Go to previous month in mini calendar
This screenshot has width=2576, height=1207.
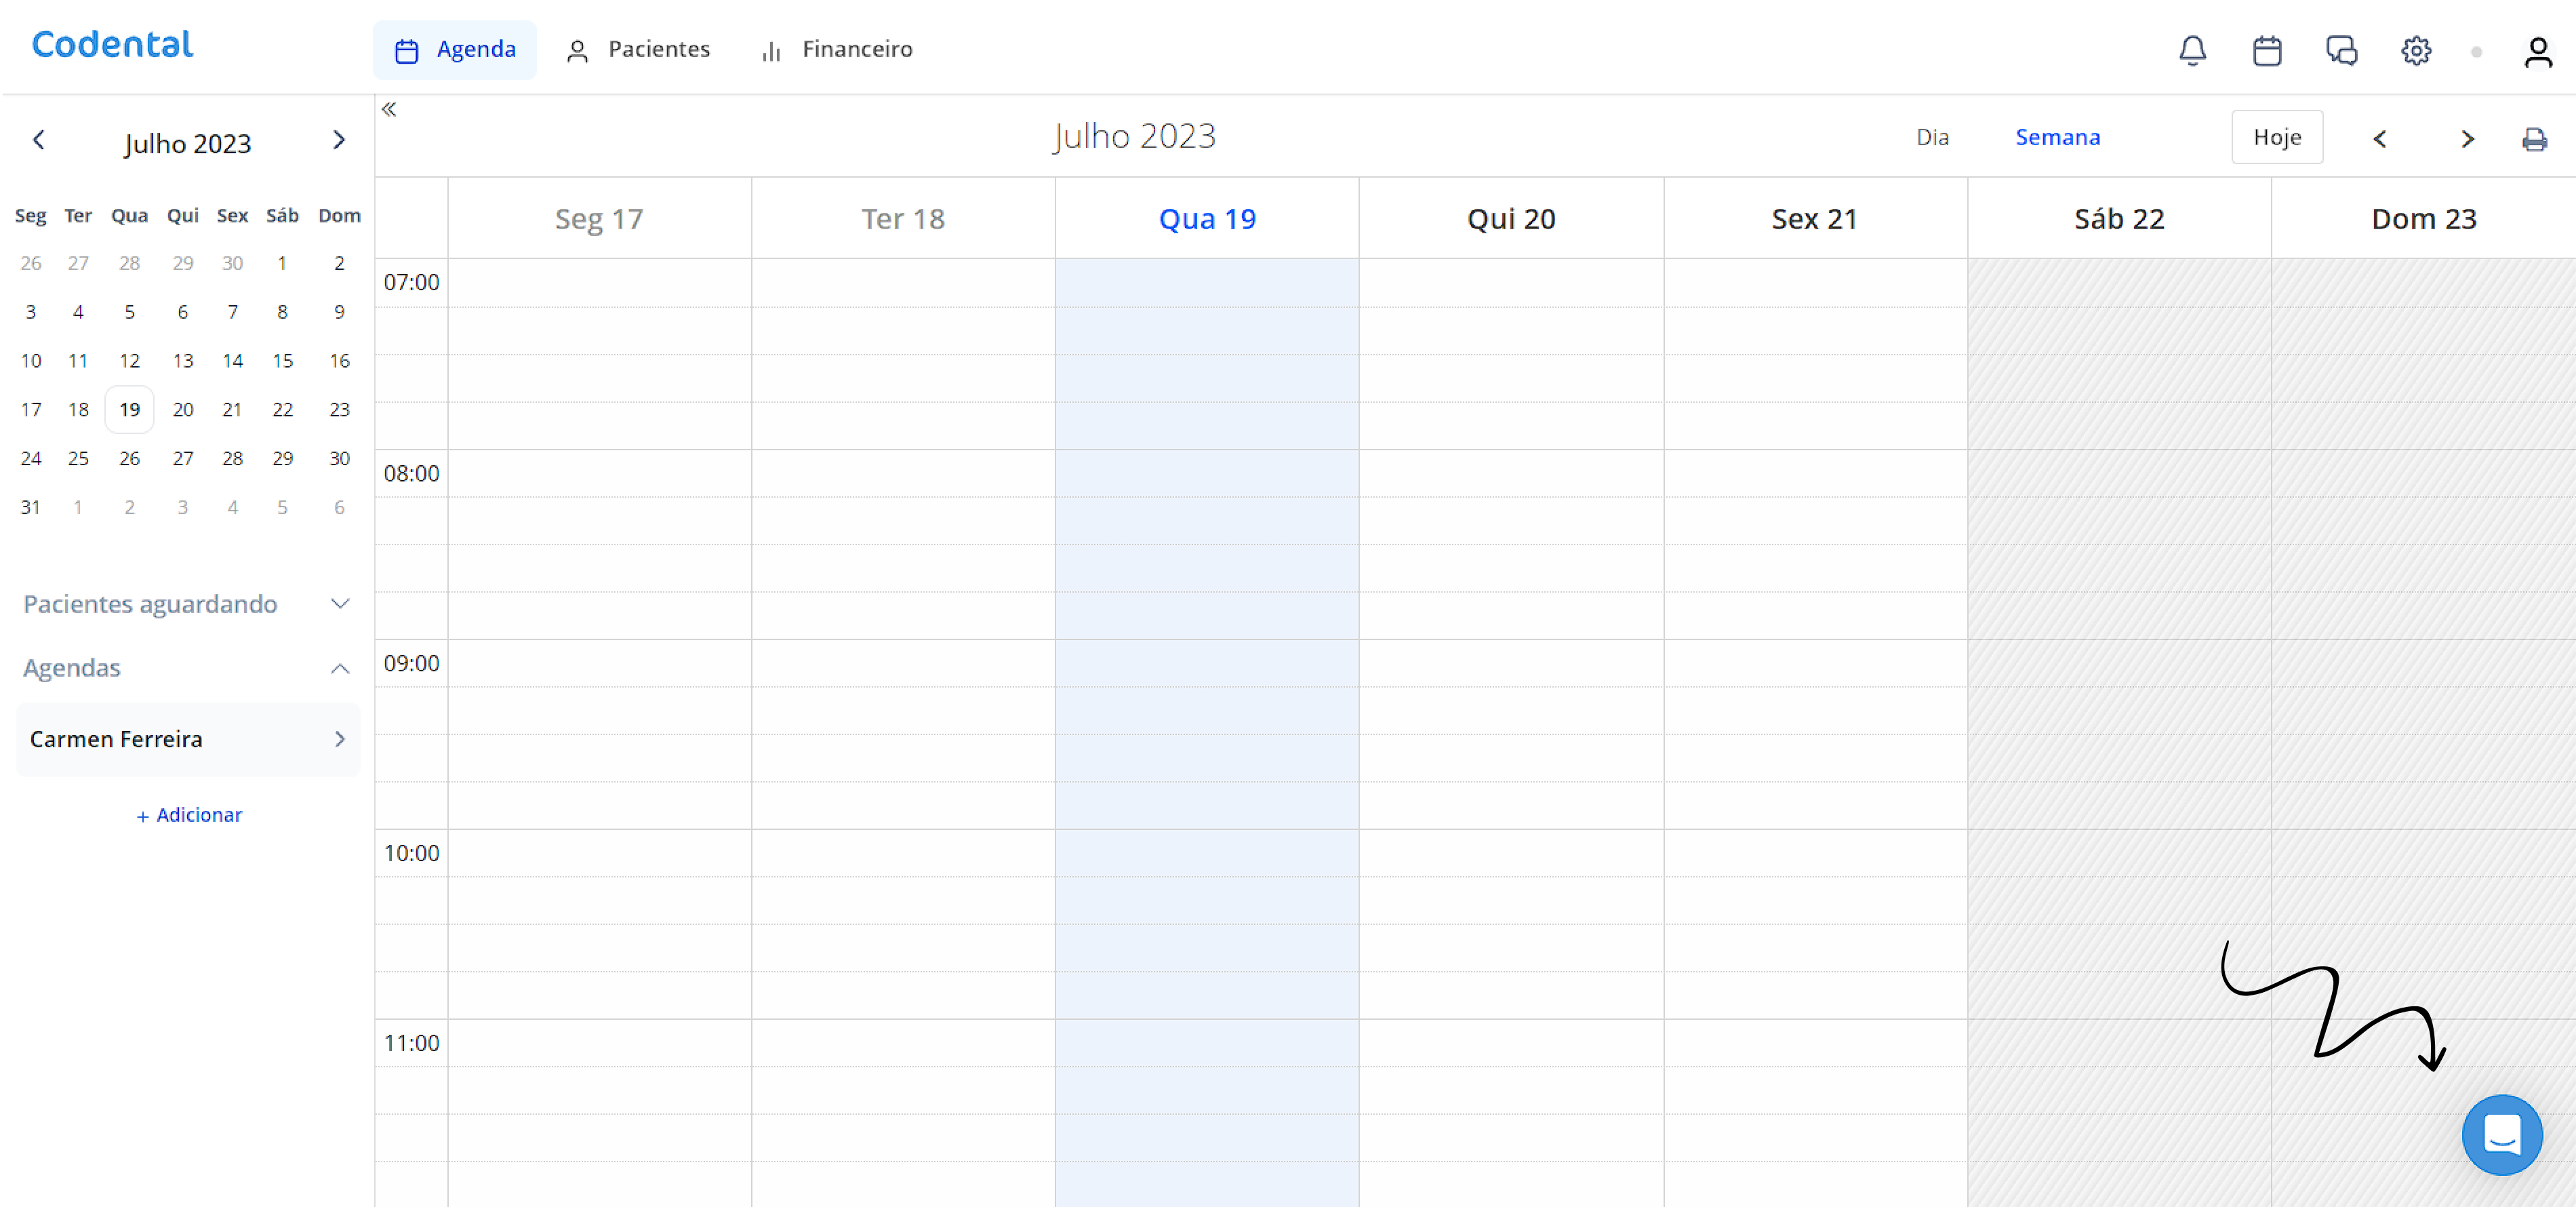point(39,140)
